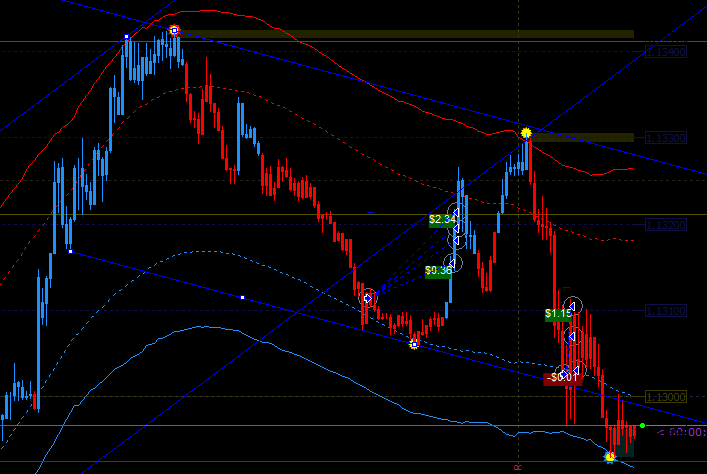Select the circled exit arrow just above the $2.34 label
The width and height of the screenshot is (707, 474).
[x=456, y=212]
